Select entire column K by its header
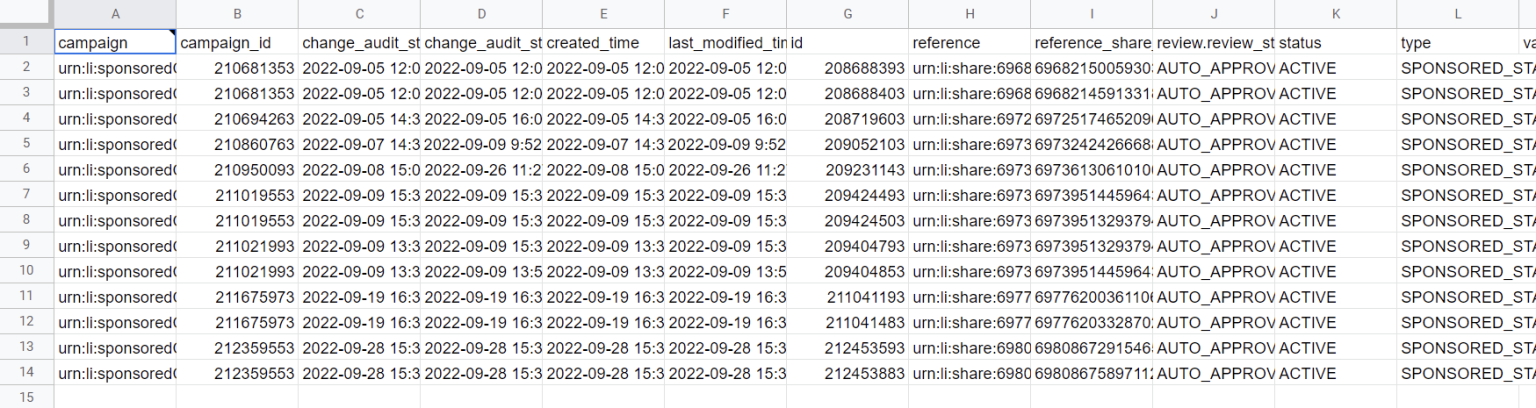 coord(1335,14)
